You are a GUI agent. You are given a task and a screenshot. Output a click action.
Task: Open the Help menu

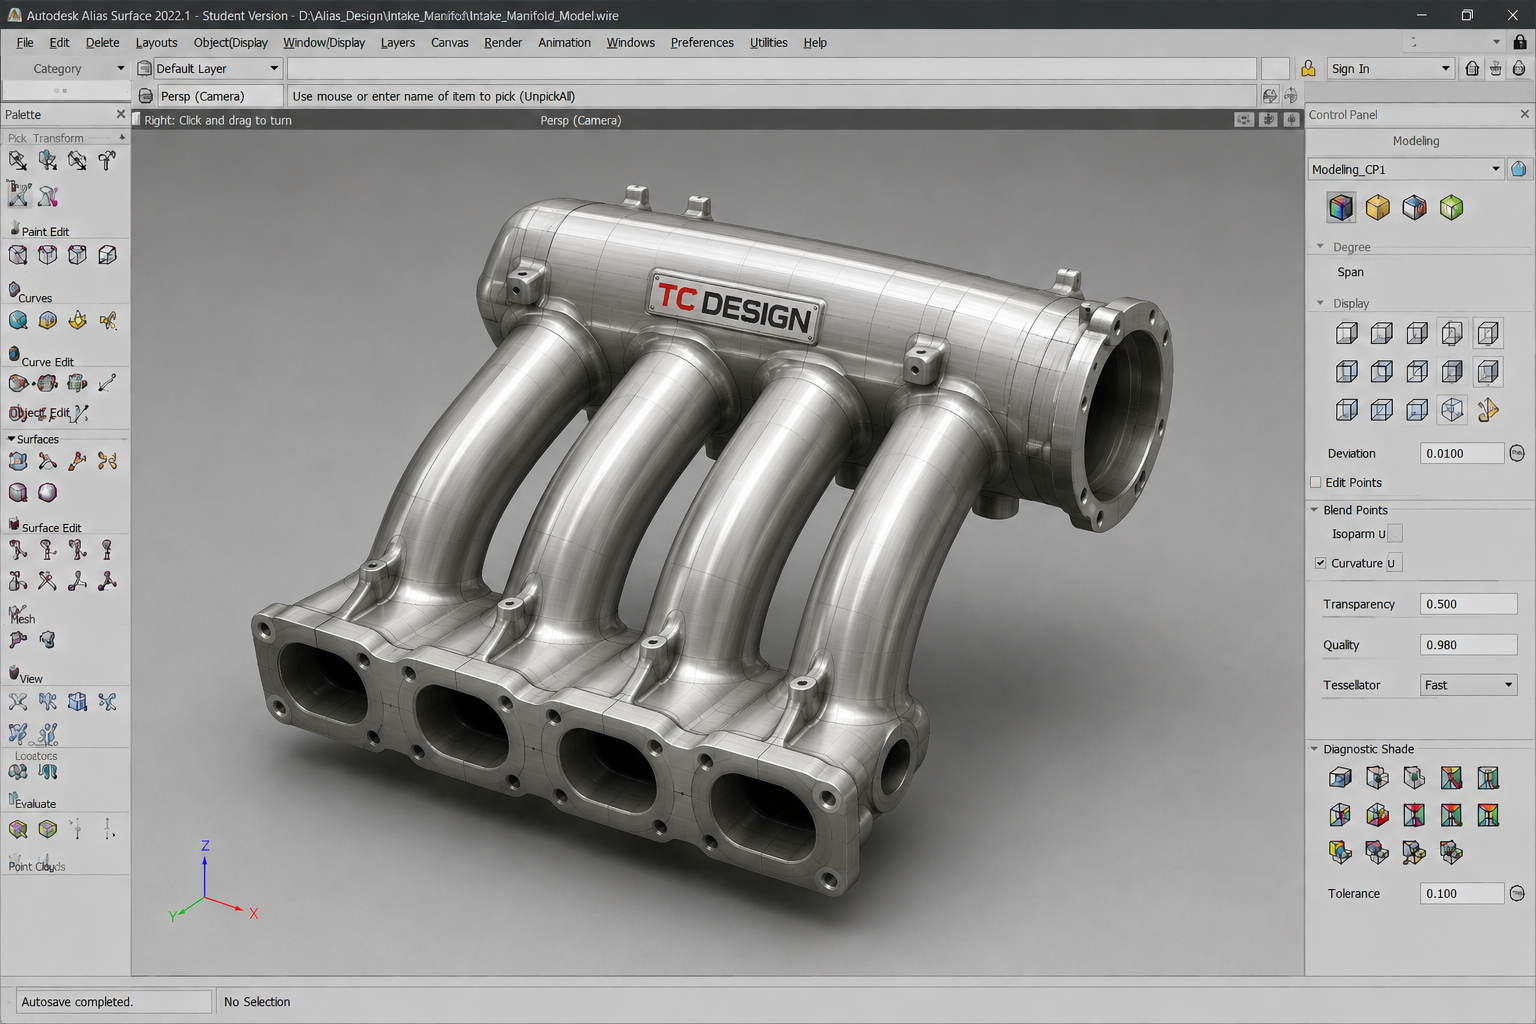point(815,42)
